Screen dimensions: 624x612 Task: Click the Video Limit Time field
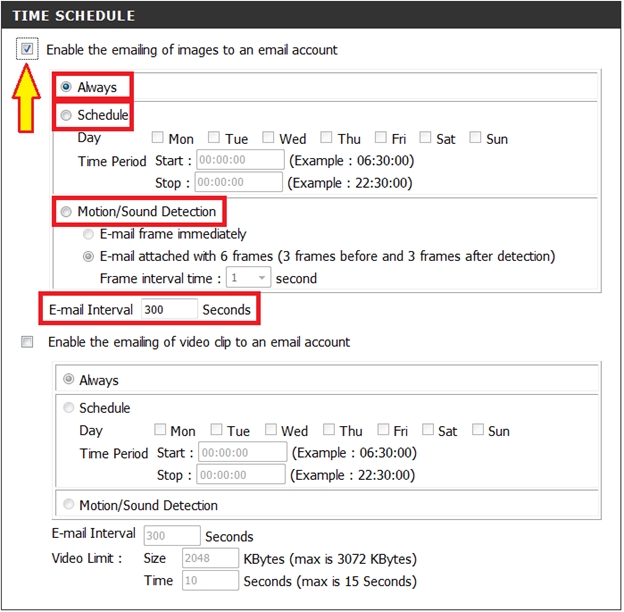click(209, 581)
